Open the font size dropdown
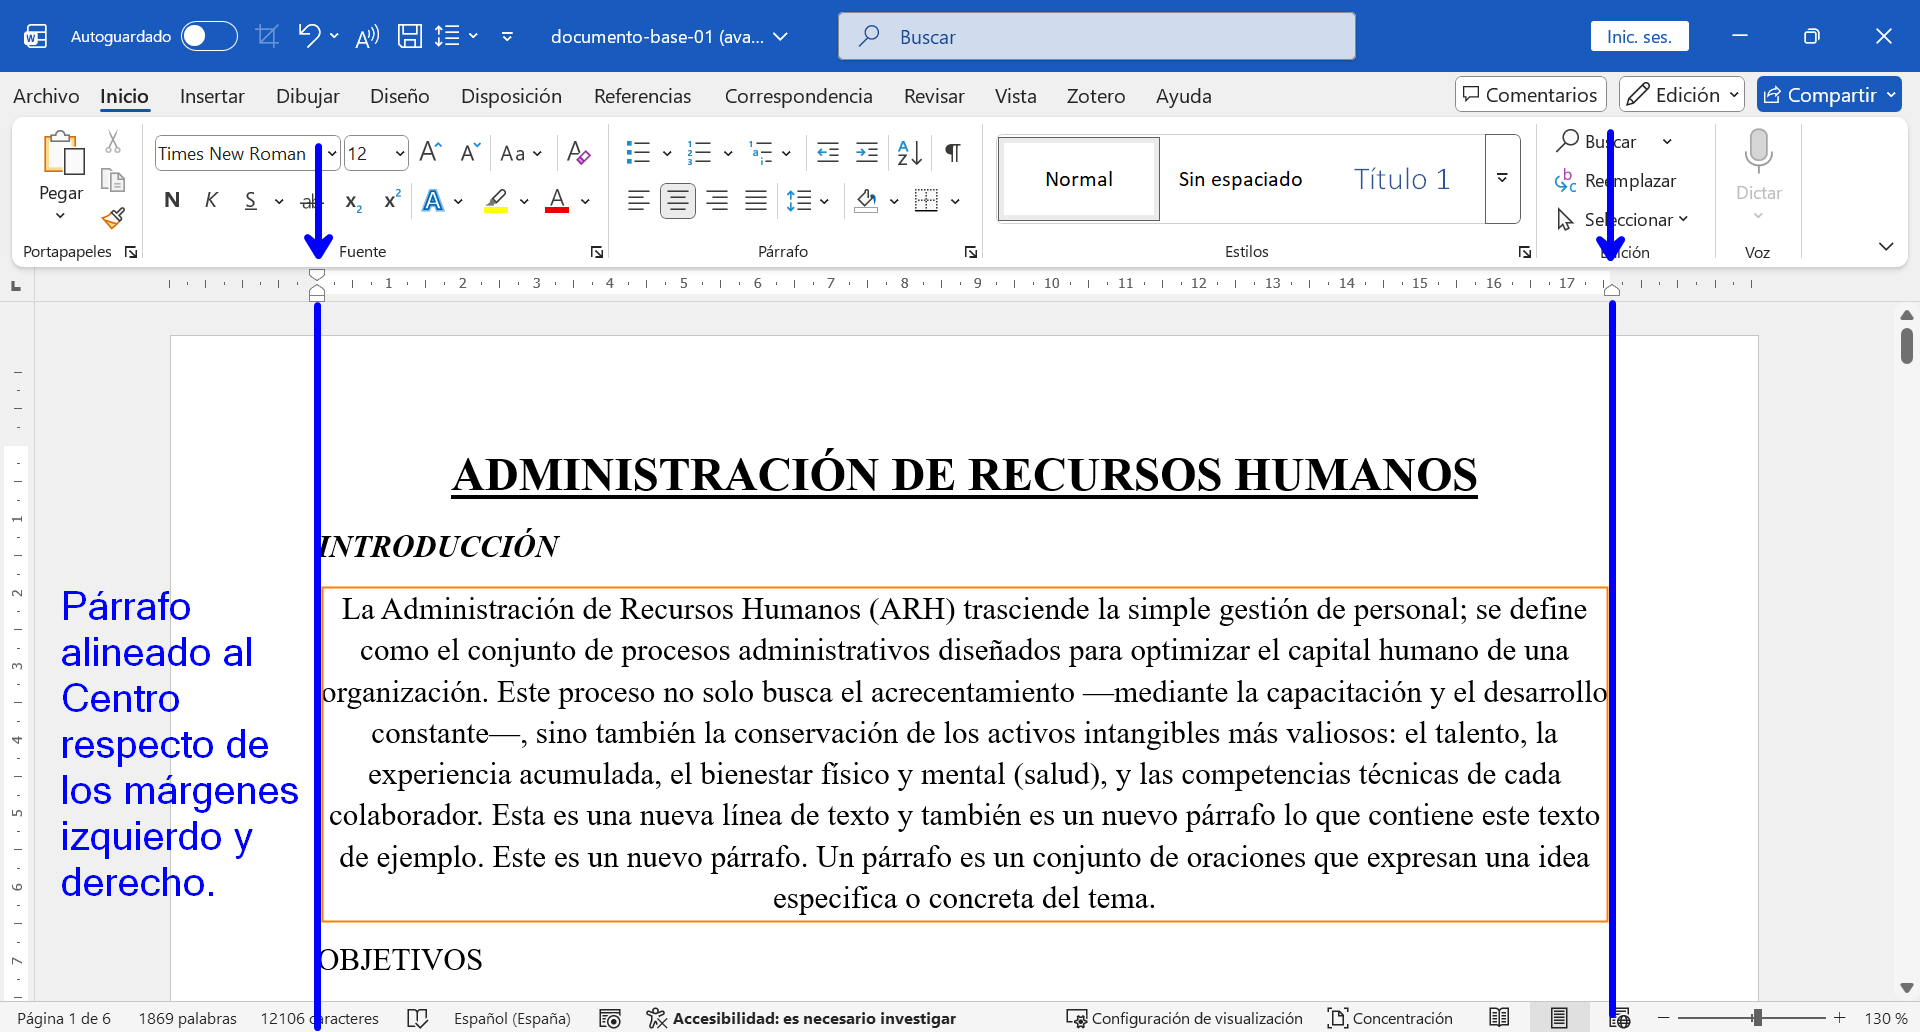1920x1032 pixels. 396,152
